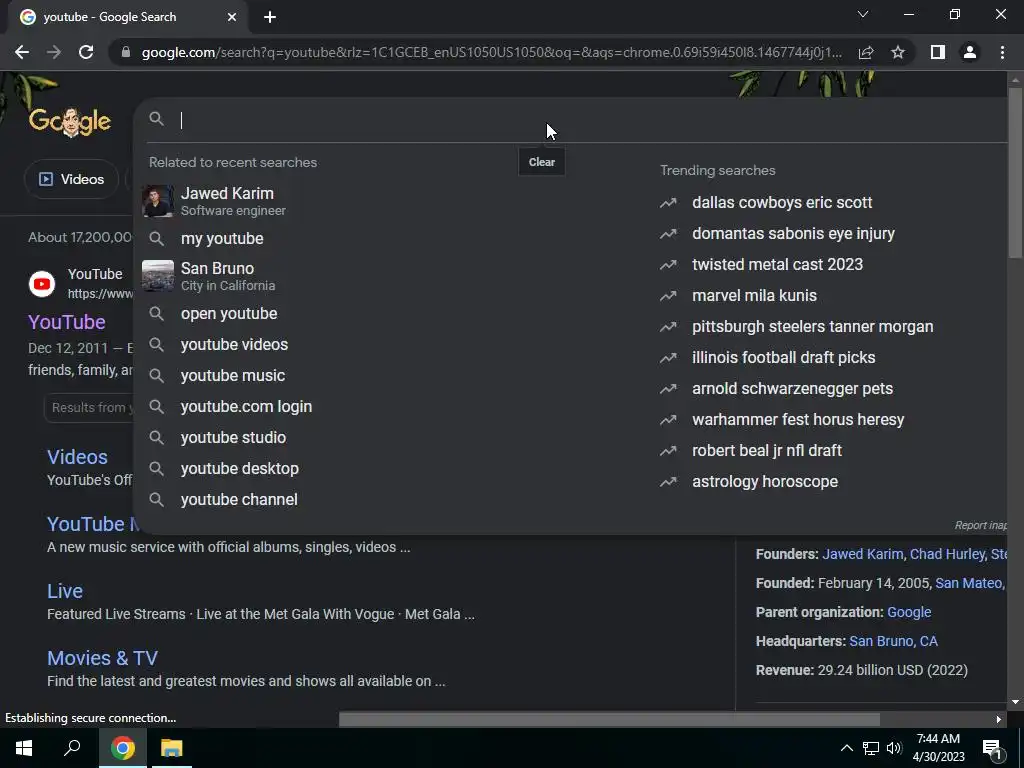Click the vertical scrollbar down arrow
1024x768 pixels.
pyautogui.click(x=1015, y=703)
